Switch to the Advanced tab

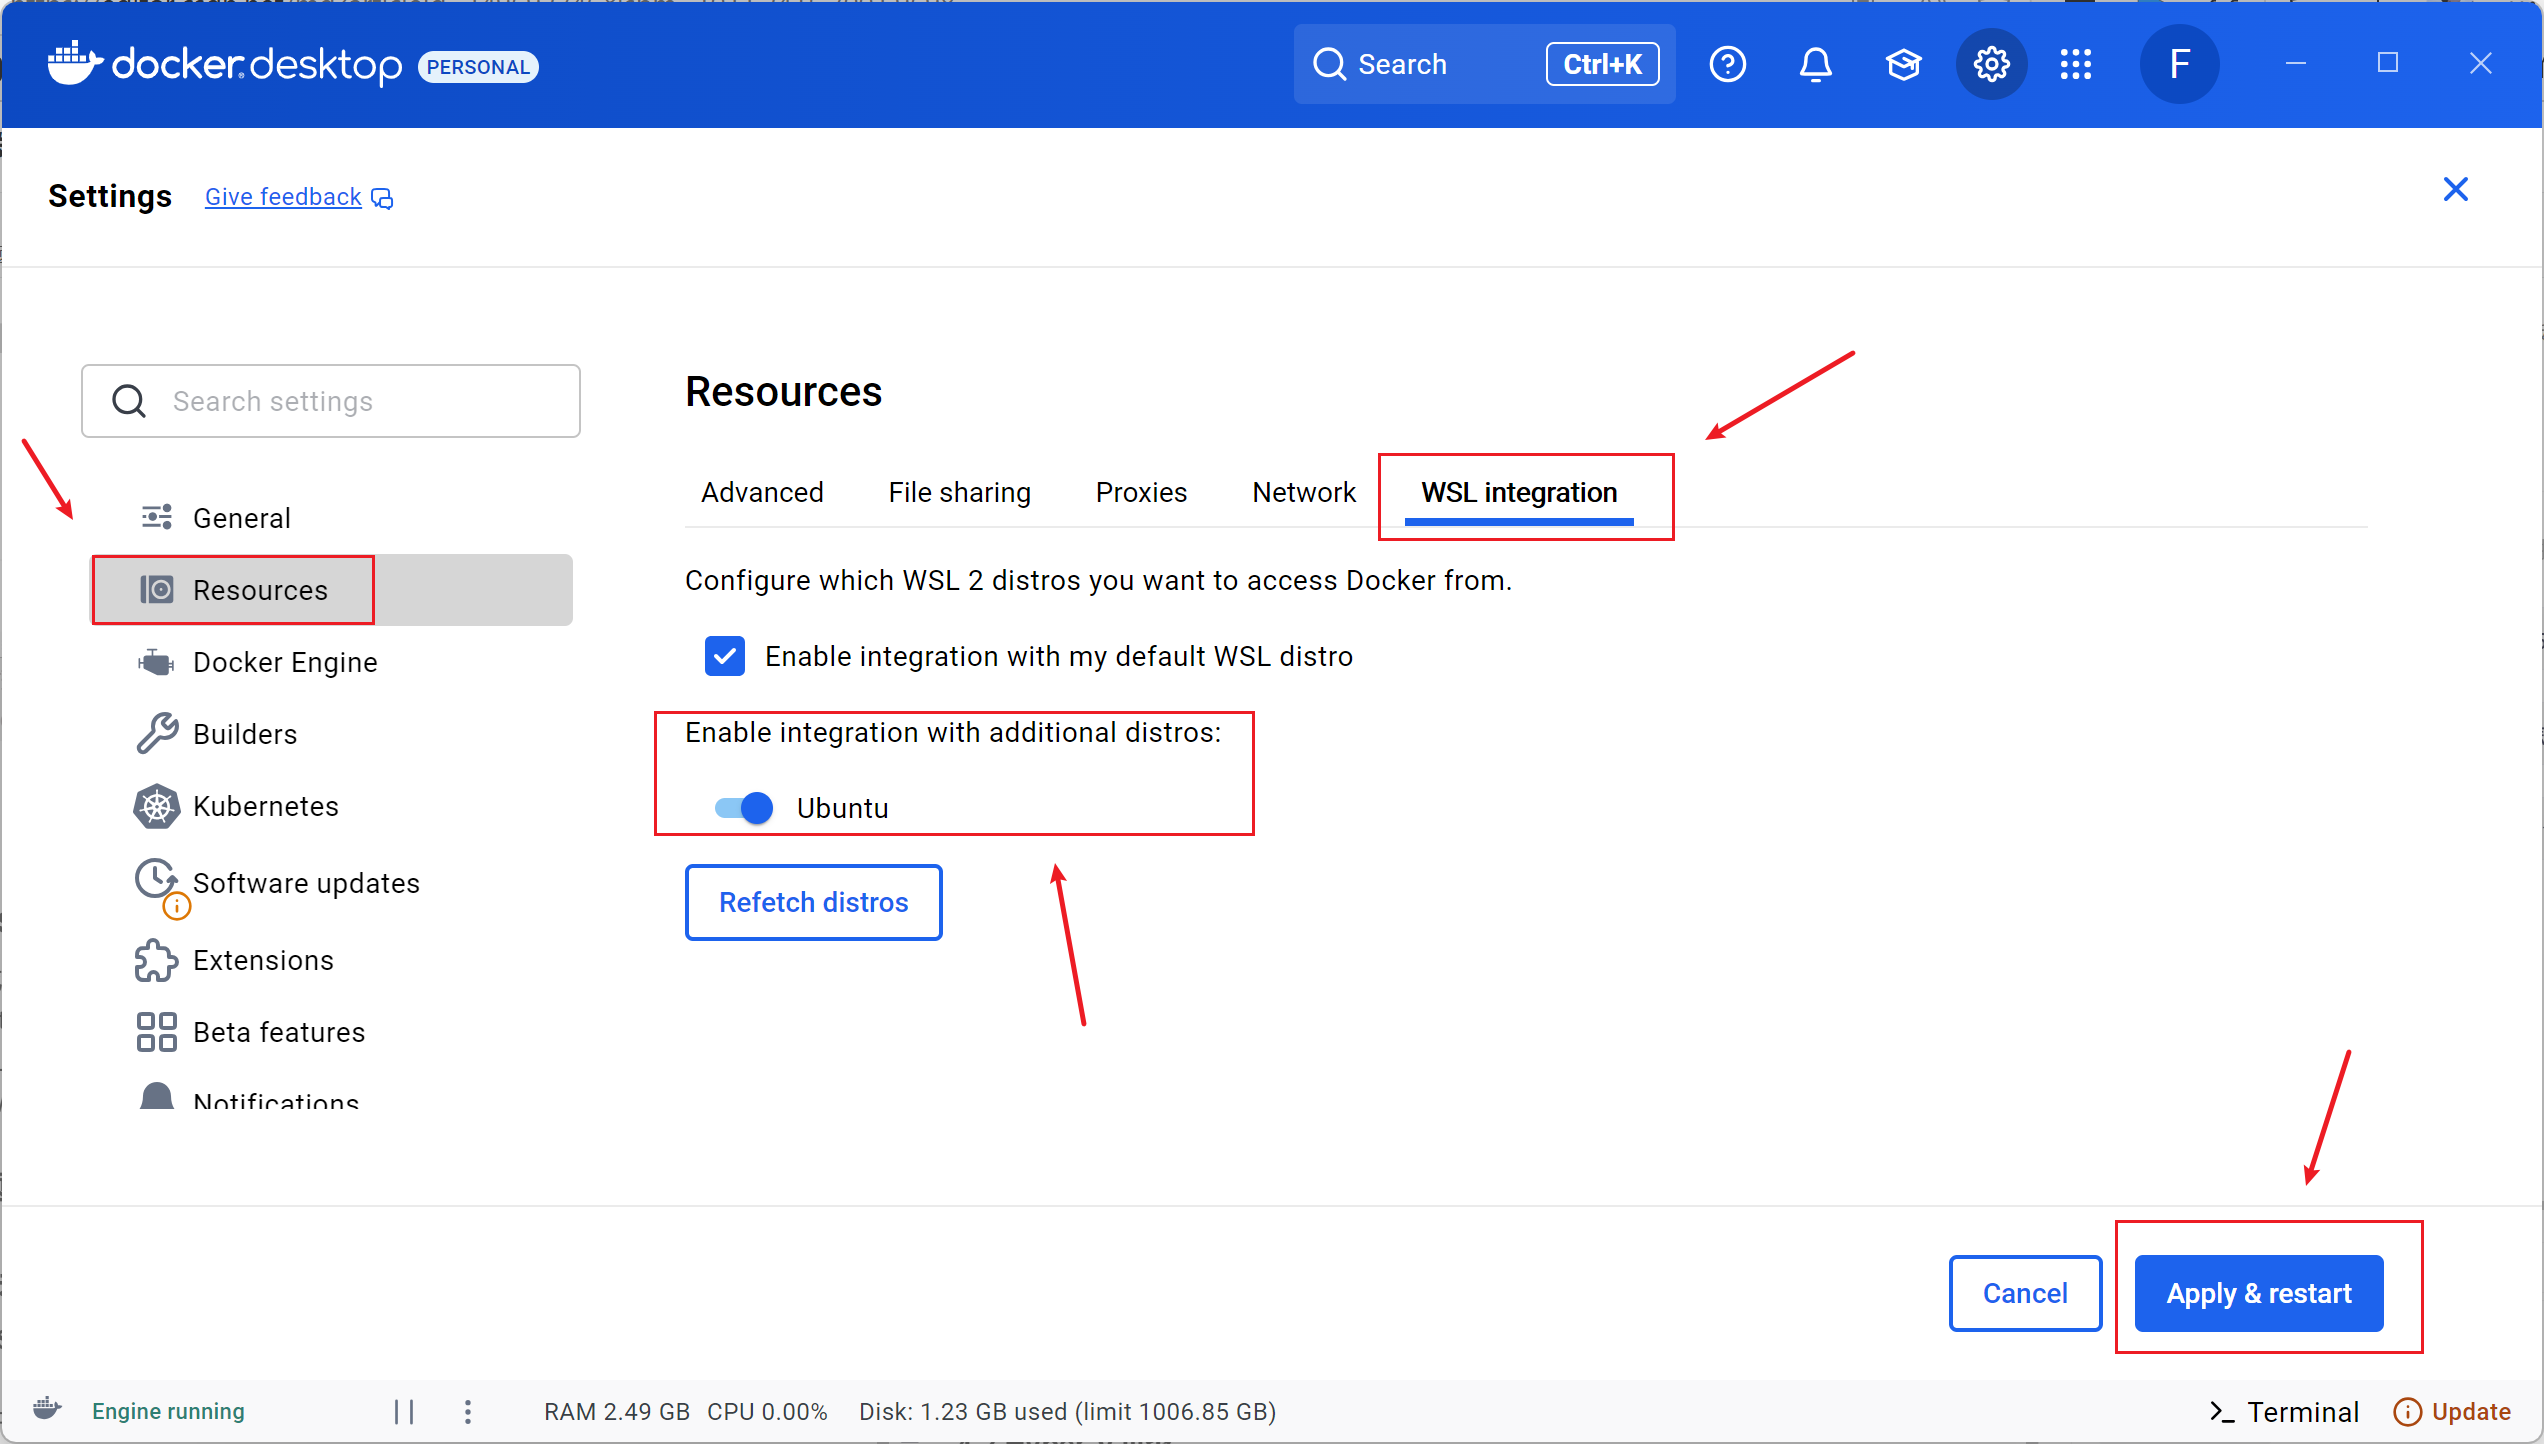tap(762, 492)
